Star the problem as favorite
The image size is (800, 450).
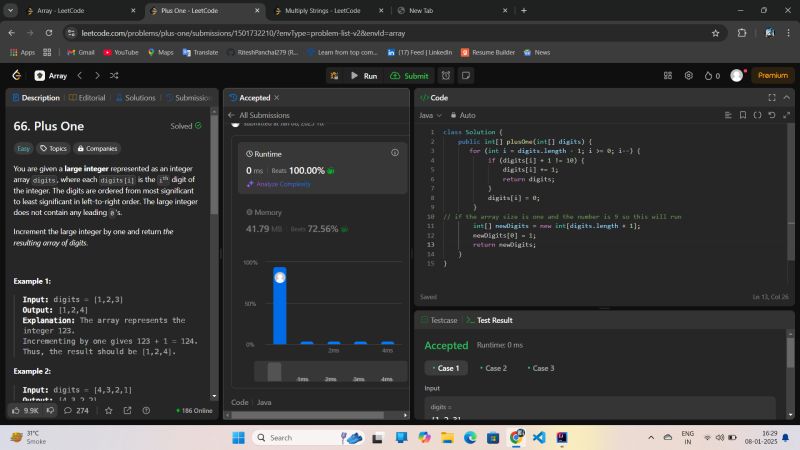coord(109,410)
